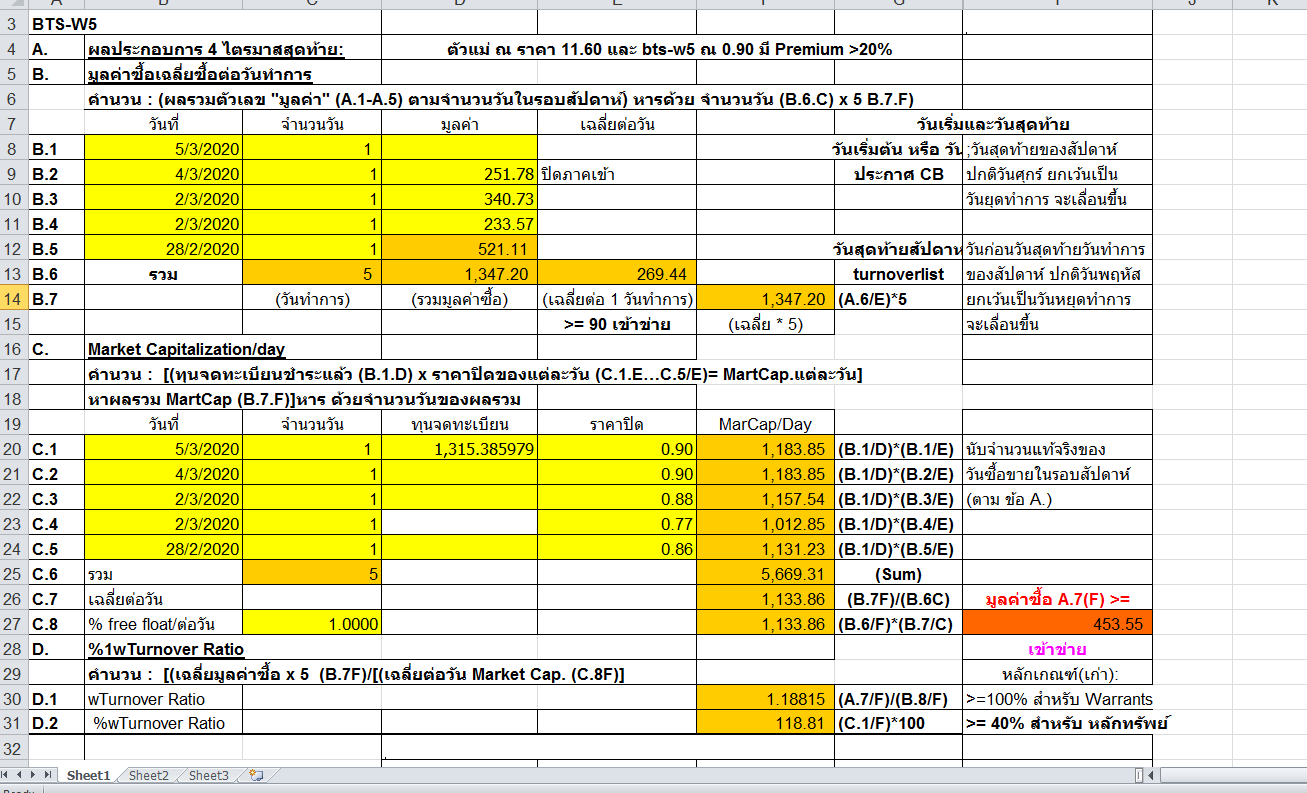Image resolution: width=1307 pixels, height=793 pixels.
Task: Click the (C.1/F)*100 formula note
Action: [x=898, y=723]
